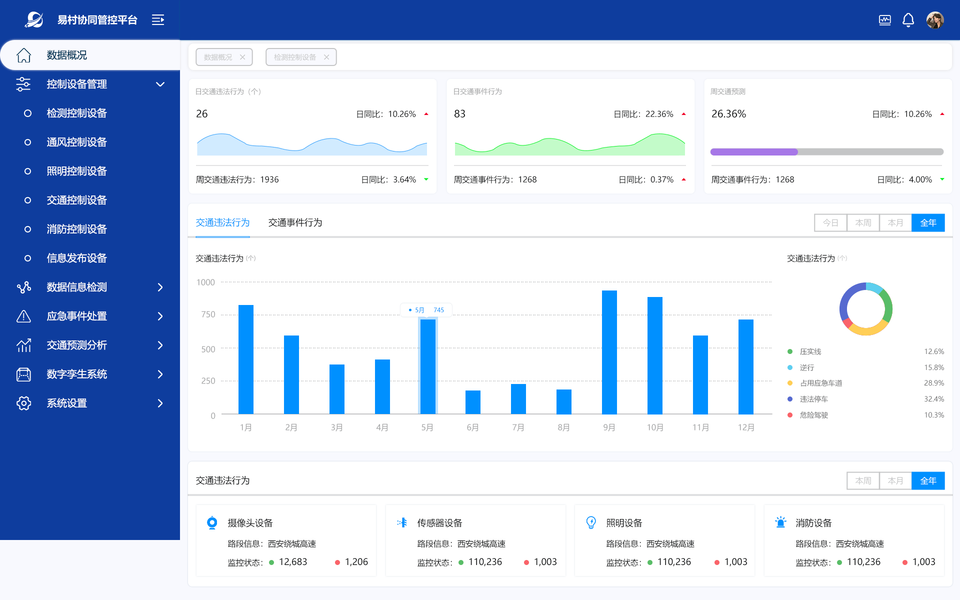Click the warning triangle icon for 应急事件处置
The image size is (960, 600).
(23, 316)
